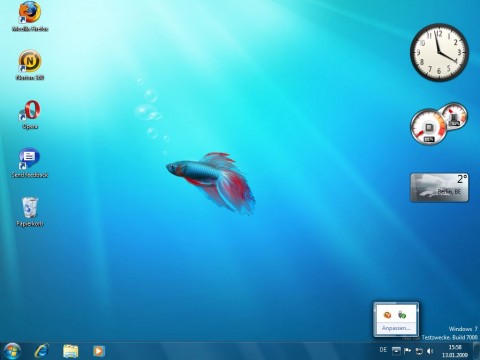Click the CPU meter gauge gadget
Image resolution: width=480 pixels, height=360 pixels.
[428, 127]
